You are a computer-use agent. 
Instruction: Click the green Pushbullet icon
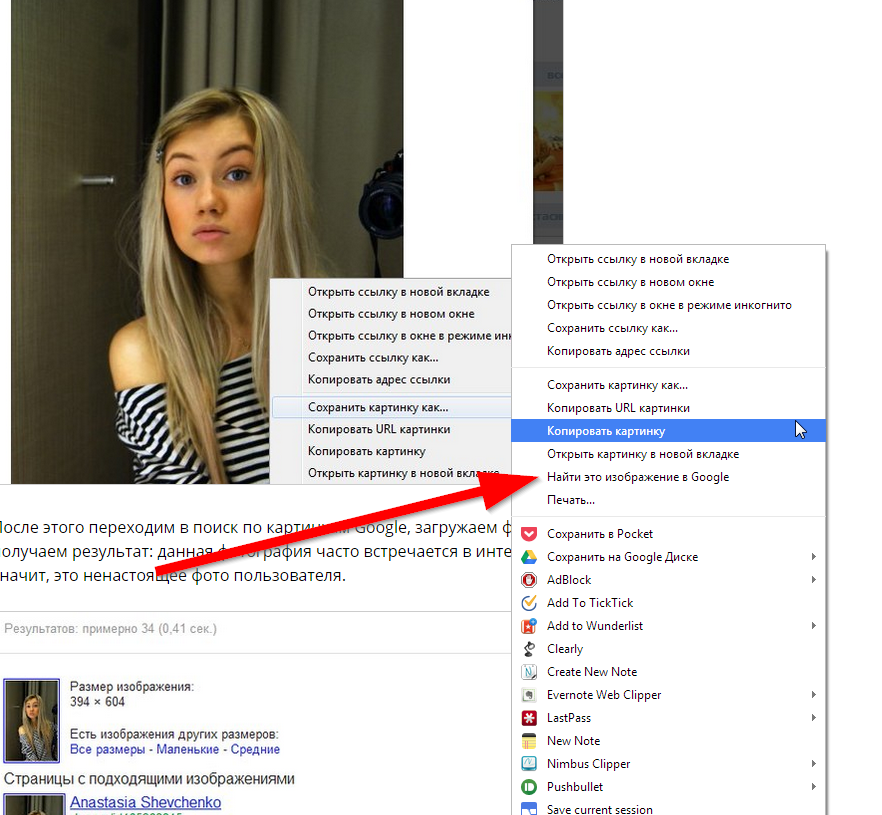tap(529, 787)
